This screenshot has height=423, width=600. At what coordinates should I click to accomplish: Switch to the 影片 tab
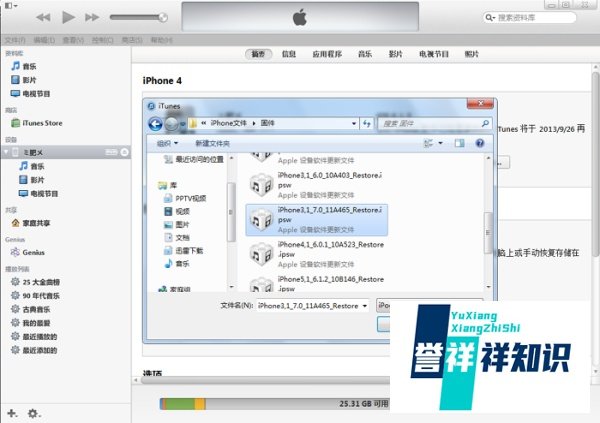396,54
